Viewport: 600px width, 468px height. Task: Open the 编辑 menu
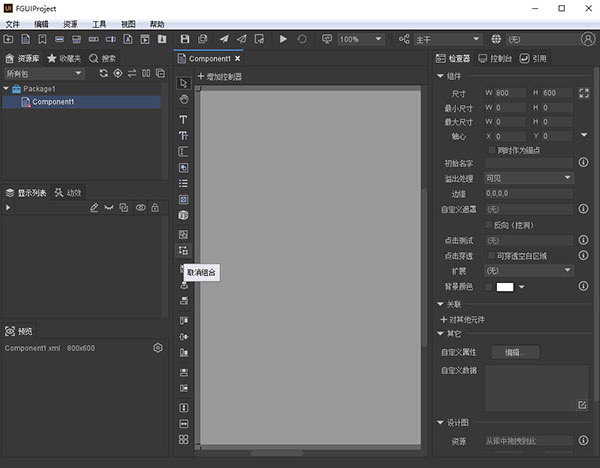(41, 24)
